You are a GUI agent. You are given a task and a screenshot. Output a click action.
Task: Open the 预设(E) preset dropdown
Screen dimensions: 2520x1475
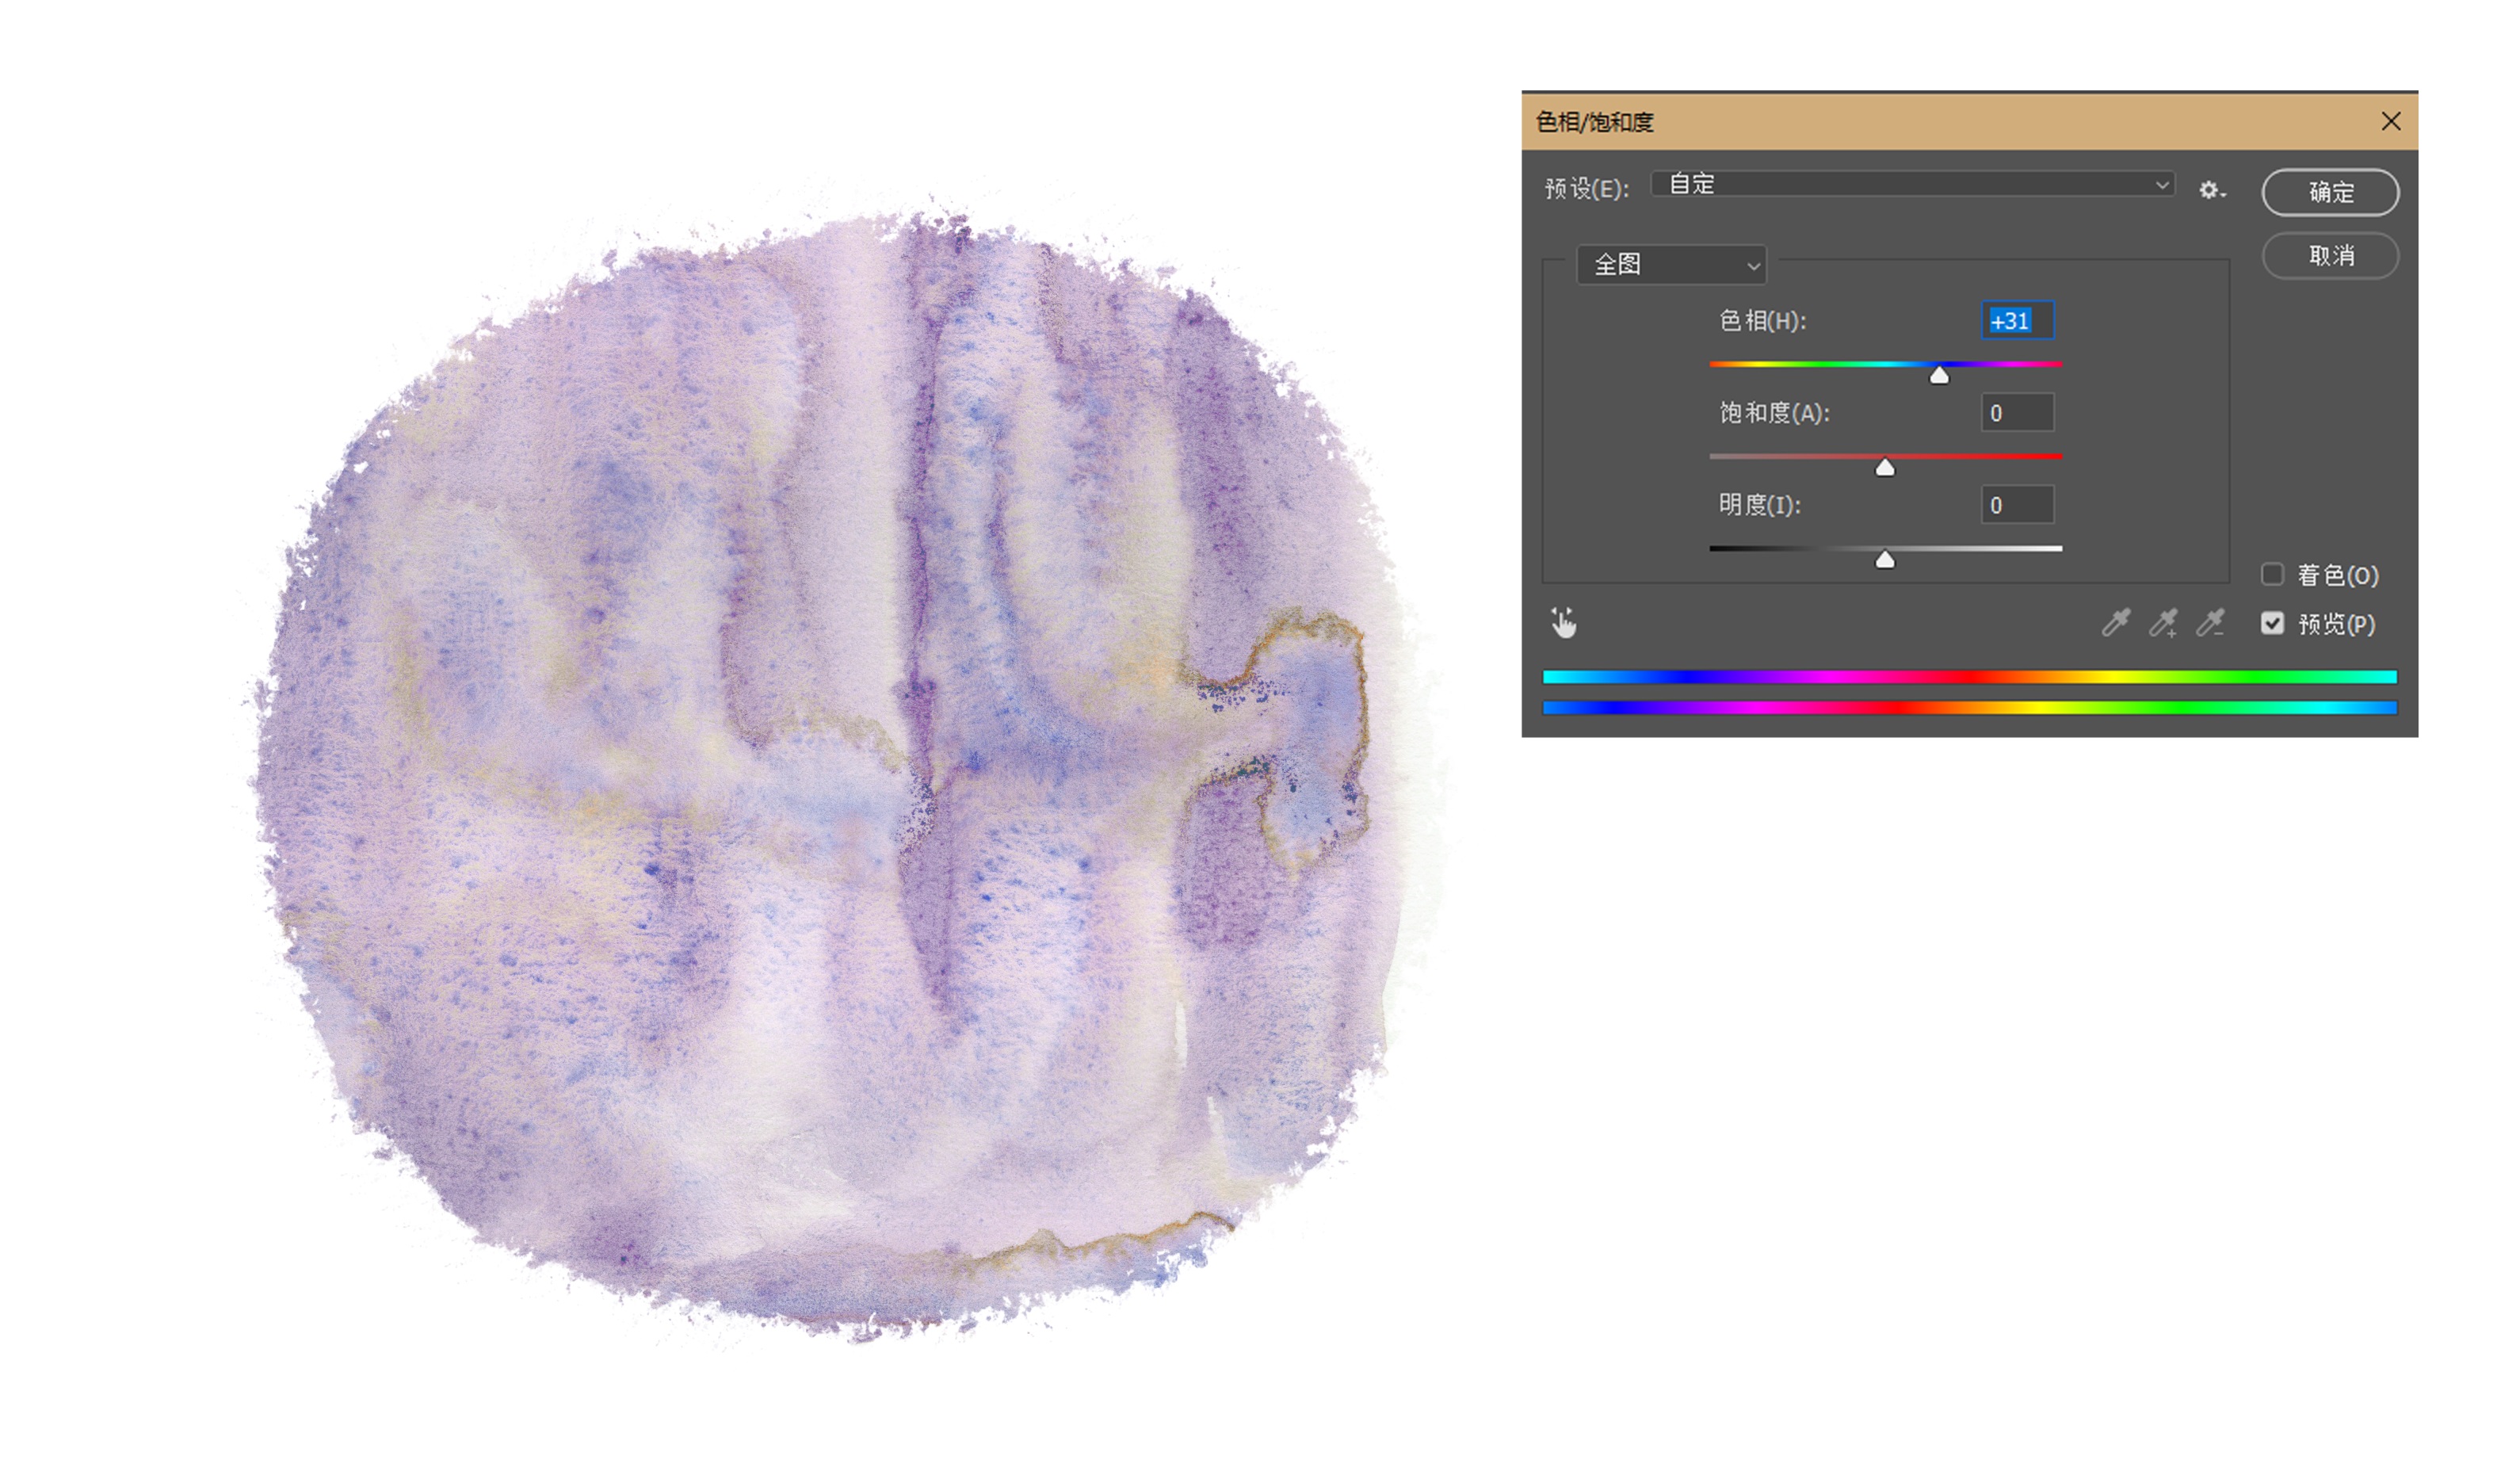1912,184
